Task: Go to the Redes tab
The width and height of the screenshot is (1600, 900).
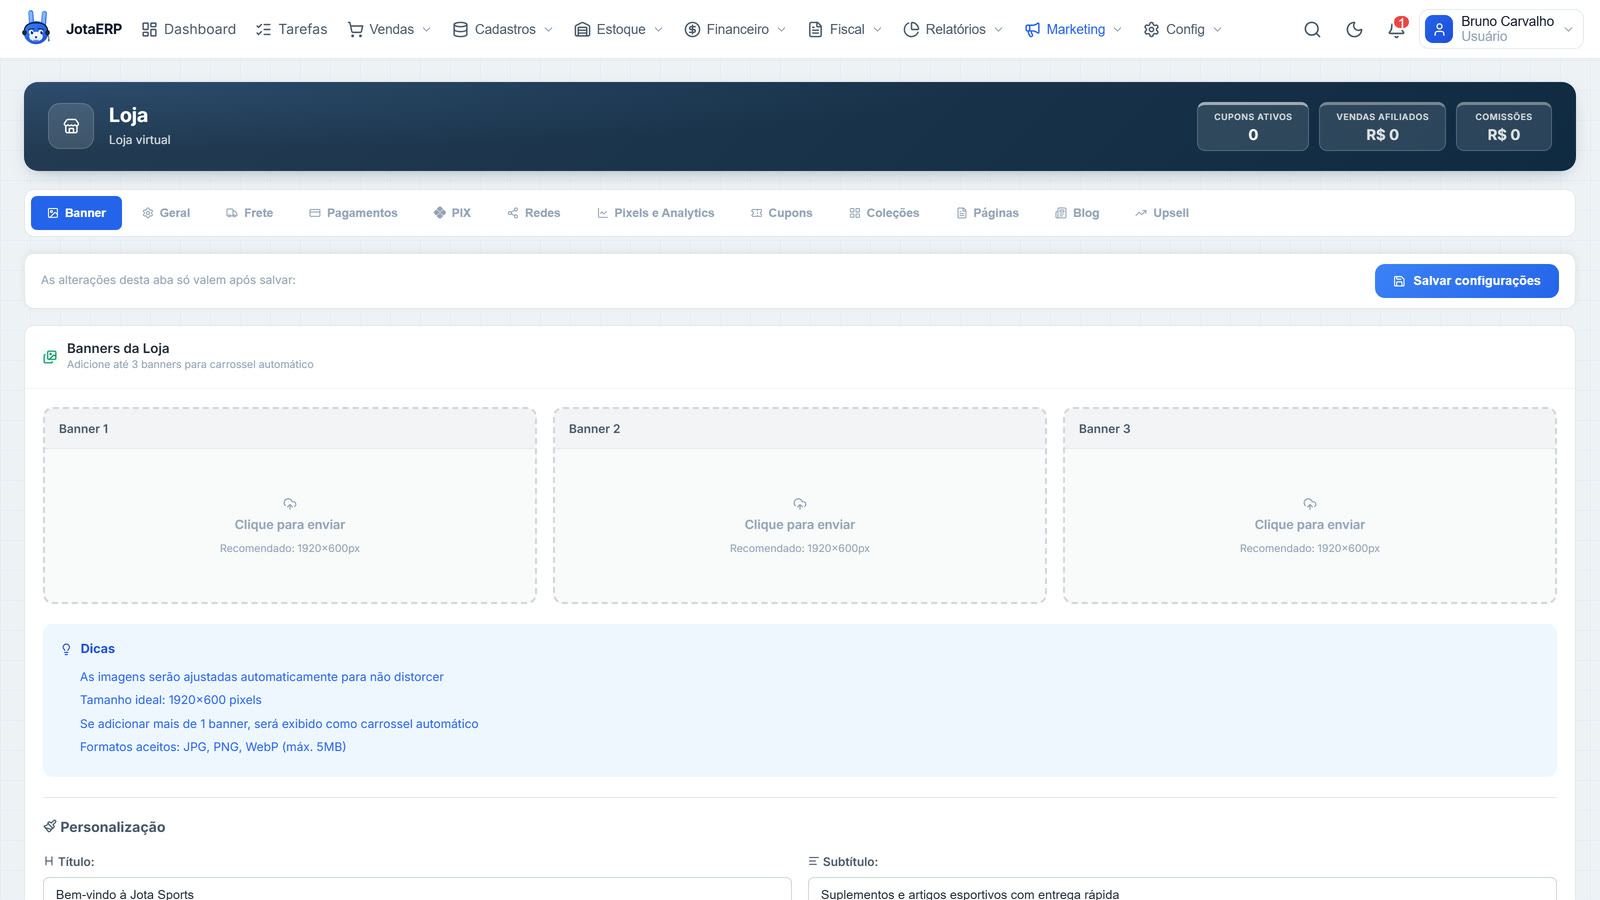Action: [x=534, y=213]
